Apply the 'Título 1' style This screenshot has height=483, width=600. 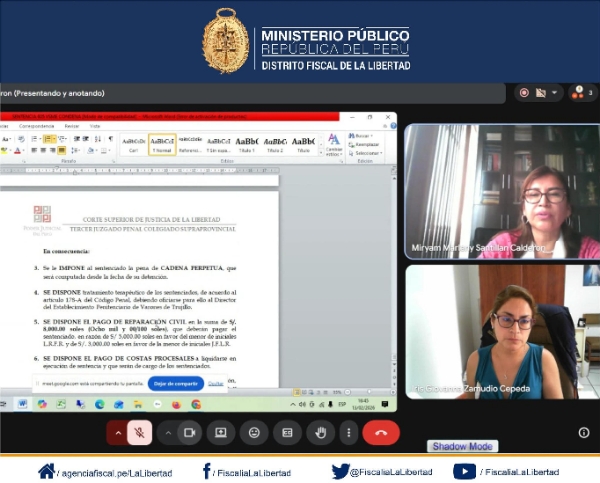point(246,144)
